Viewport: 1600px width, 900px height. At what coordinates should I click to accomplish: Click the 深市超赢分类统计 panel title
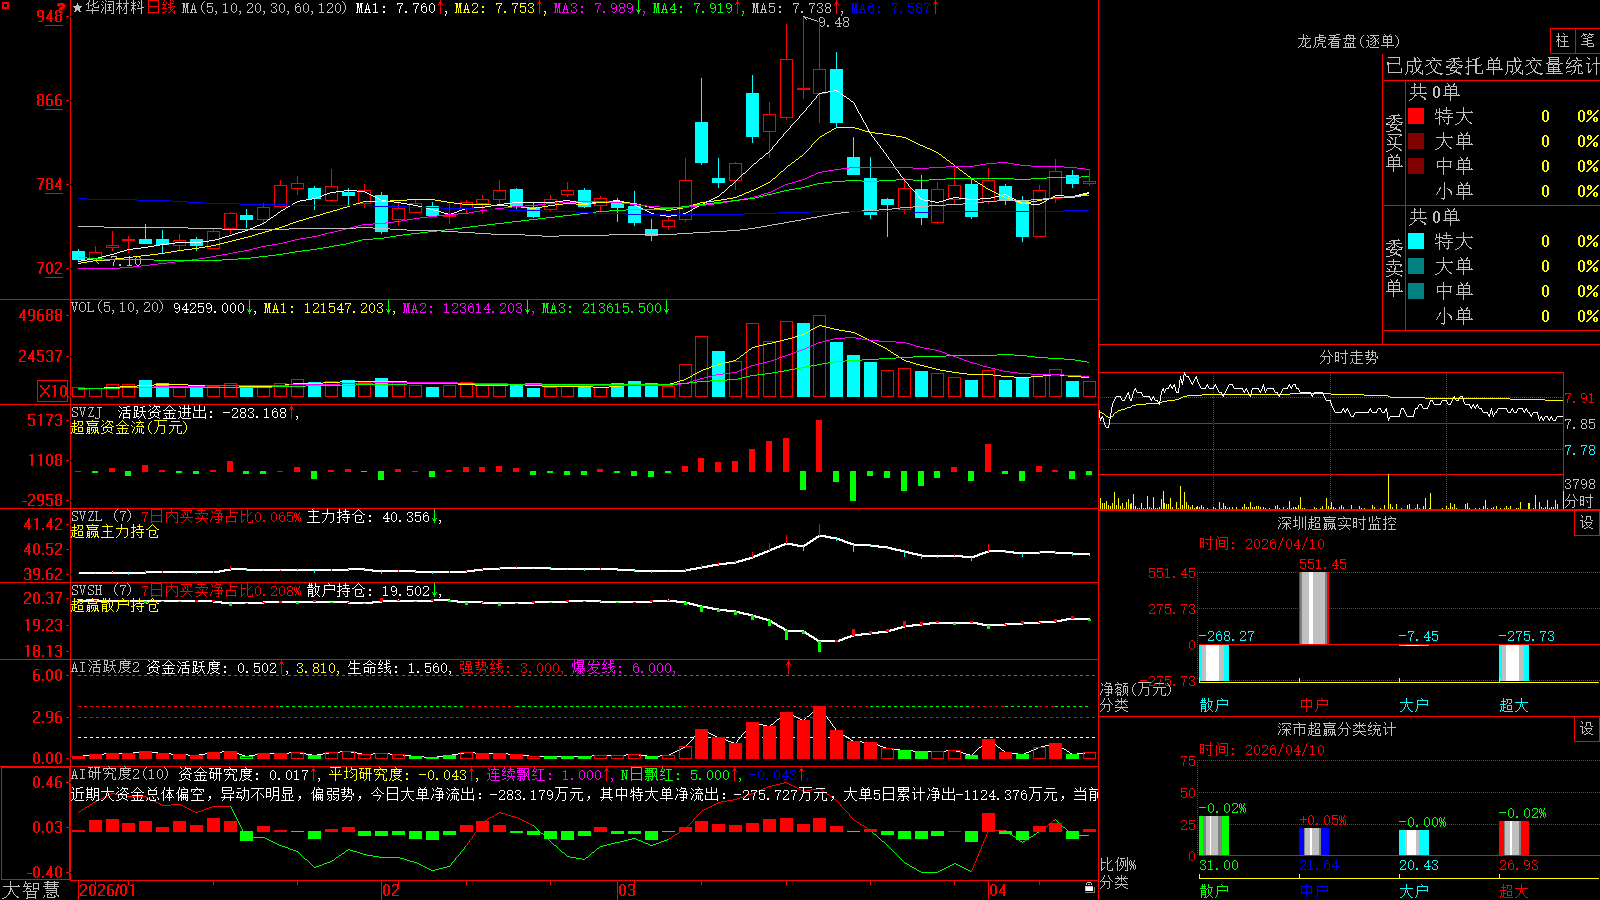pyautogui.click(x=1336, y=729)
